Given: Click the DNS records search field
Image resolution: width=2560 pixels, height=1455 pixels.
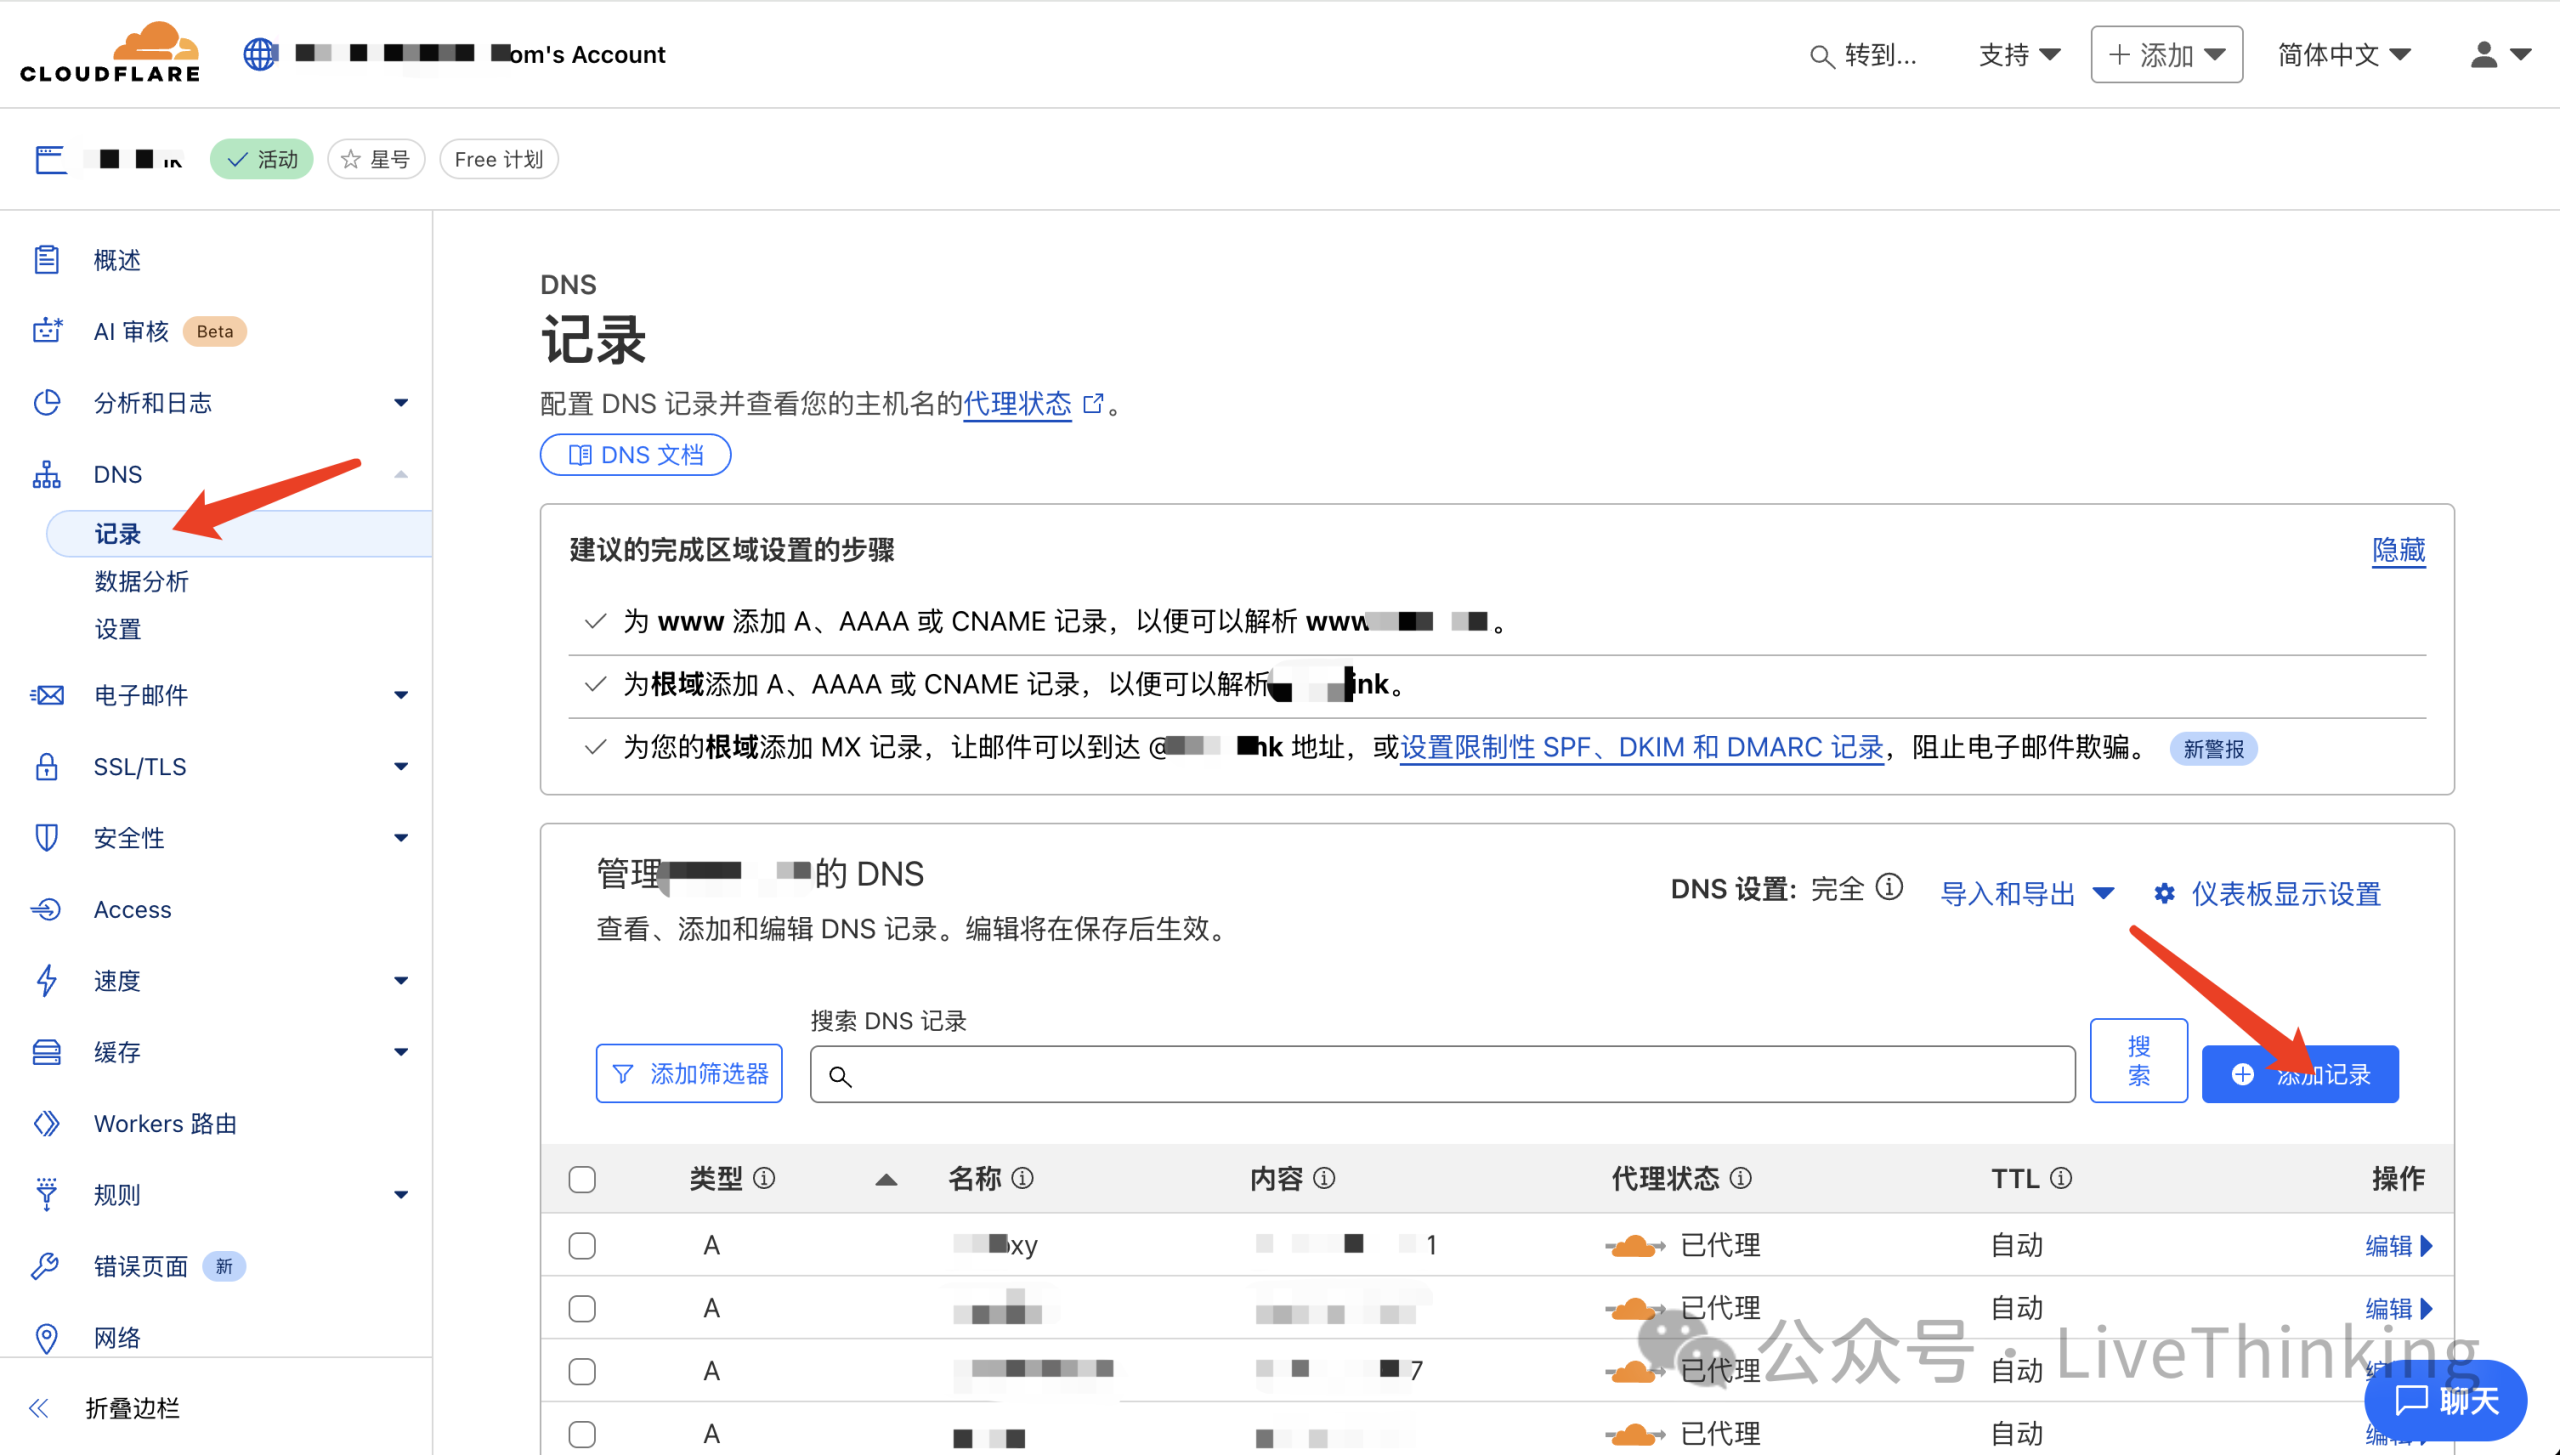Looking at the screenshot, I should [x=1440, y=1073].
